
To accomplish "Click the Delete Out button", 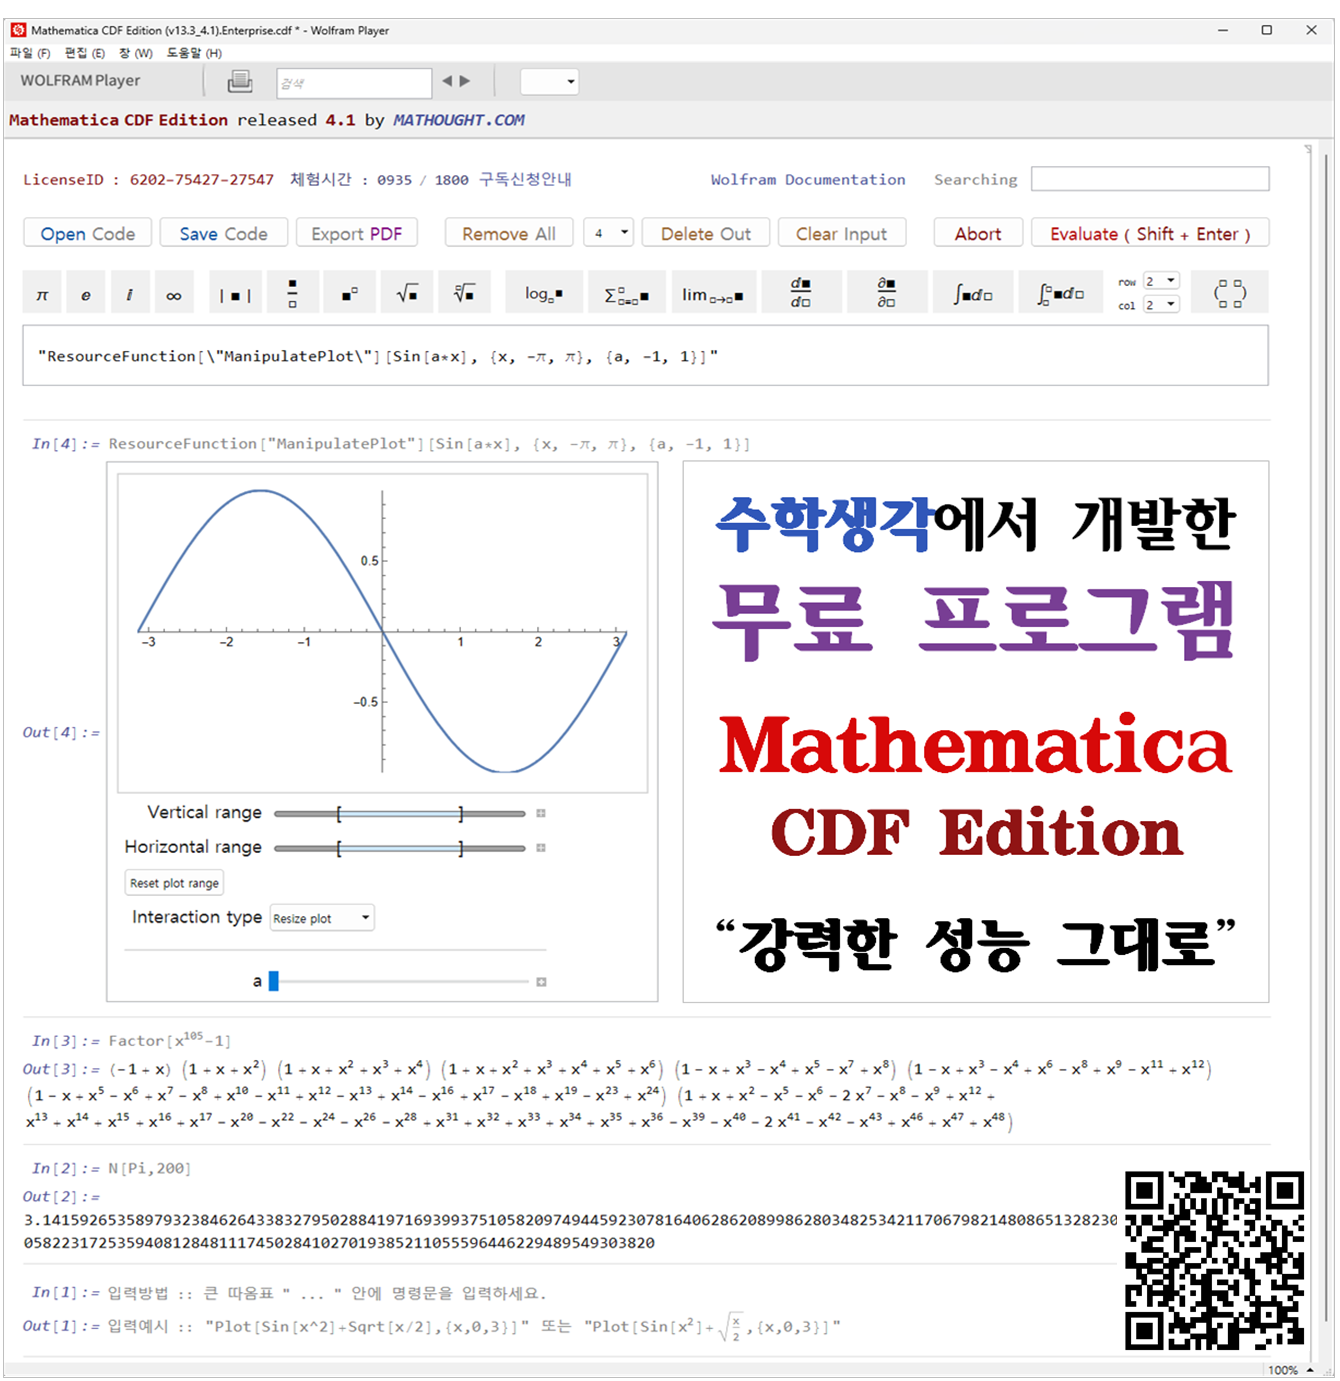I will pos(706,233).
